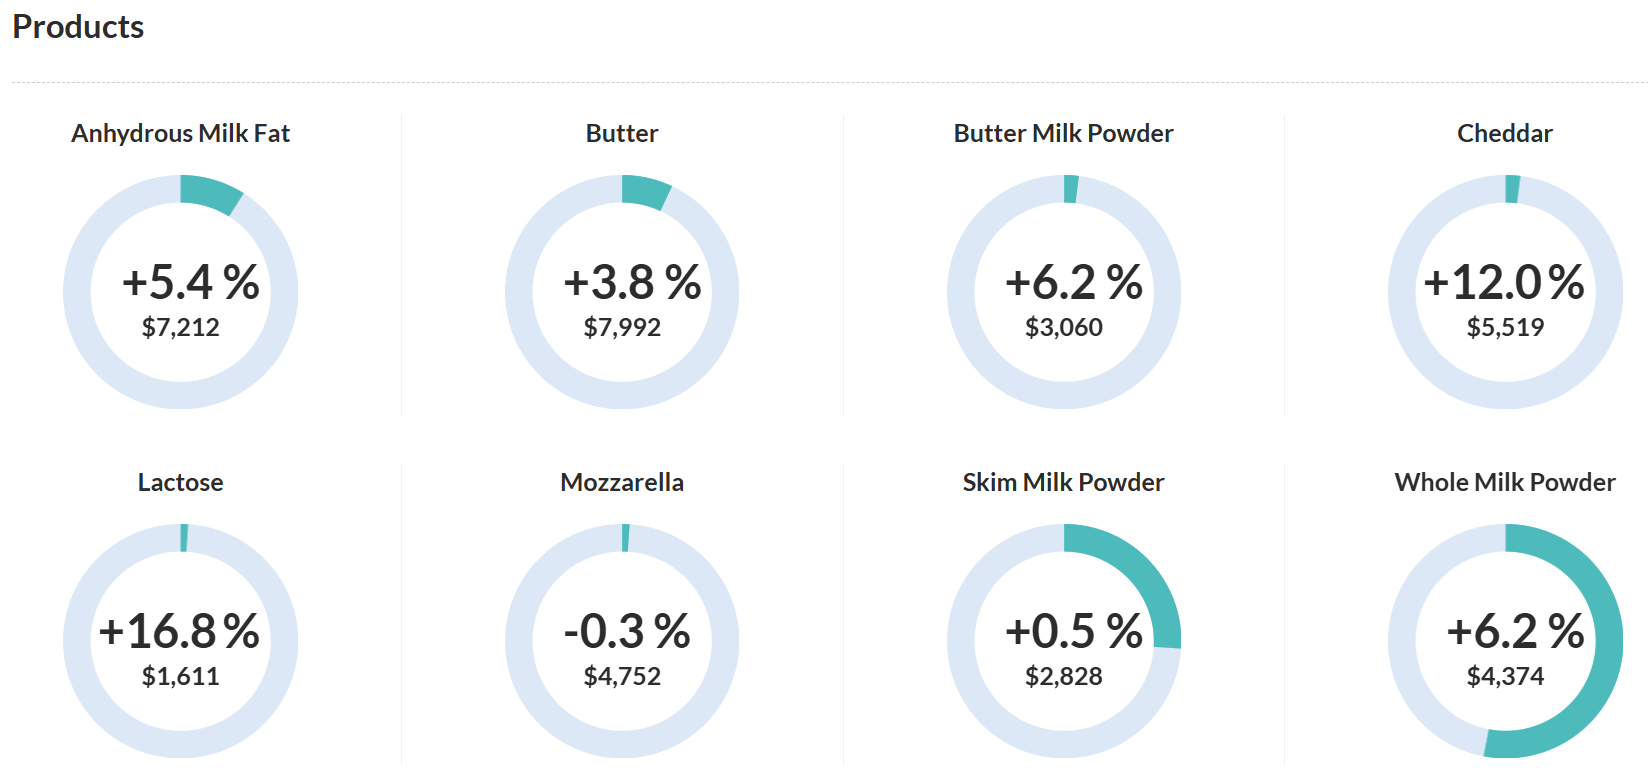Click the +5.4 % change figure
This screenshot has width=1648, height=777.
[x=190, y=282]
